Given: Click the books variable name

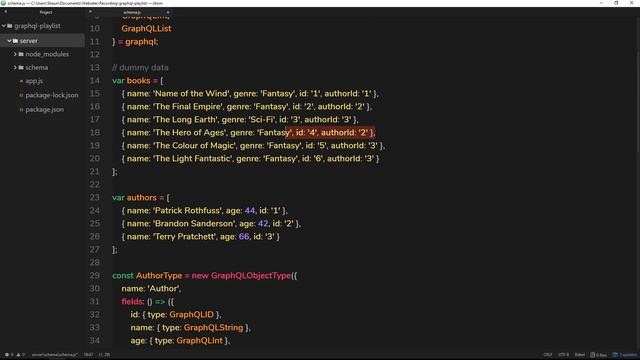Looking at the screenshot, I should tap(138, 81).
